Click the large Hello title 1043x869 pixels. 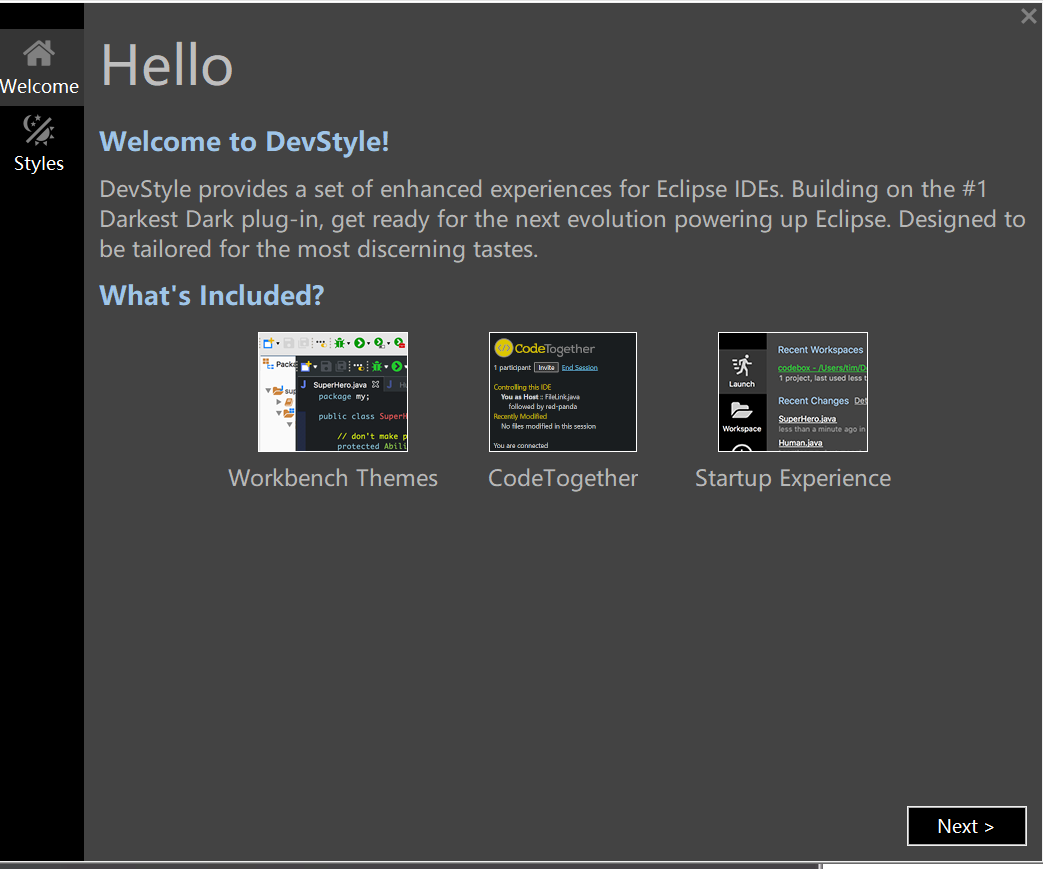167,65
